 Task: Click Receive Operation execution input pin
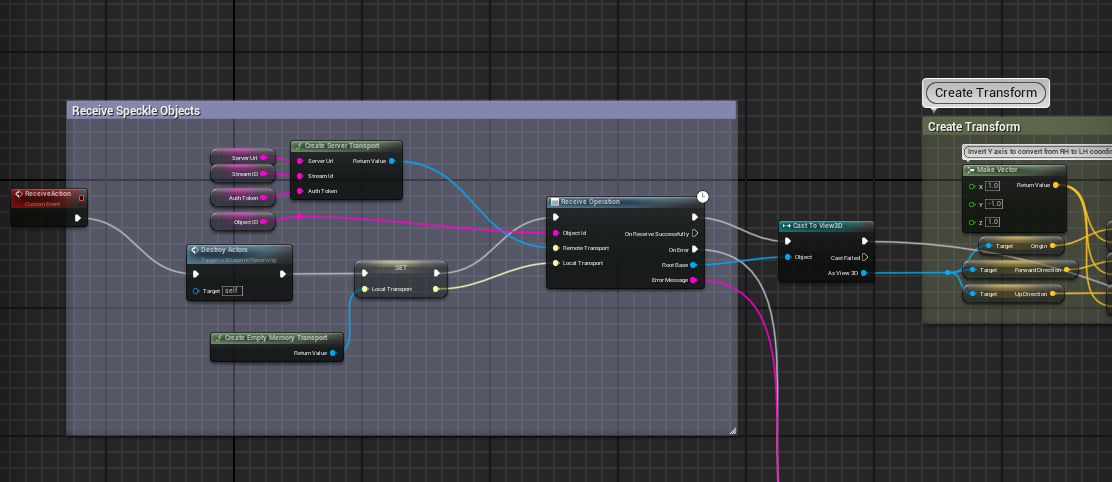(x=557, y=217)
